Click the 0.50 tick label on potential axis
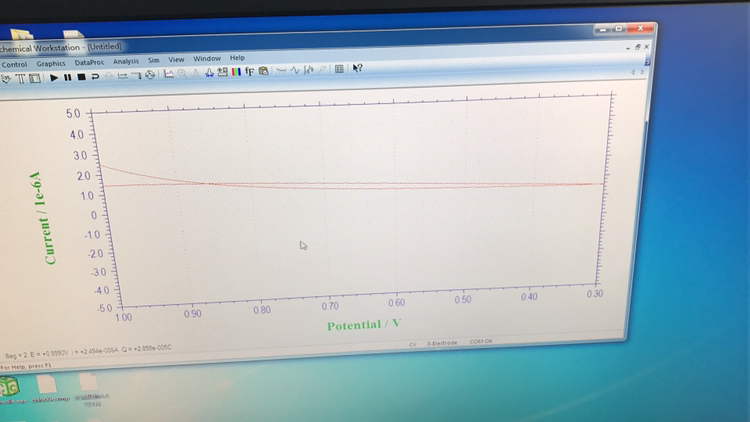Image resolution: width=750 pixels, height=422 pixels. point(463,300)
